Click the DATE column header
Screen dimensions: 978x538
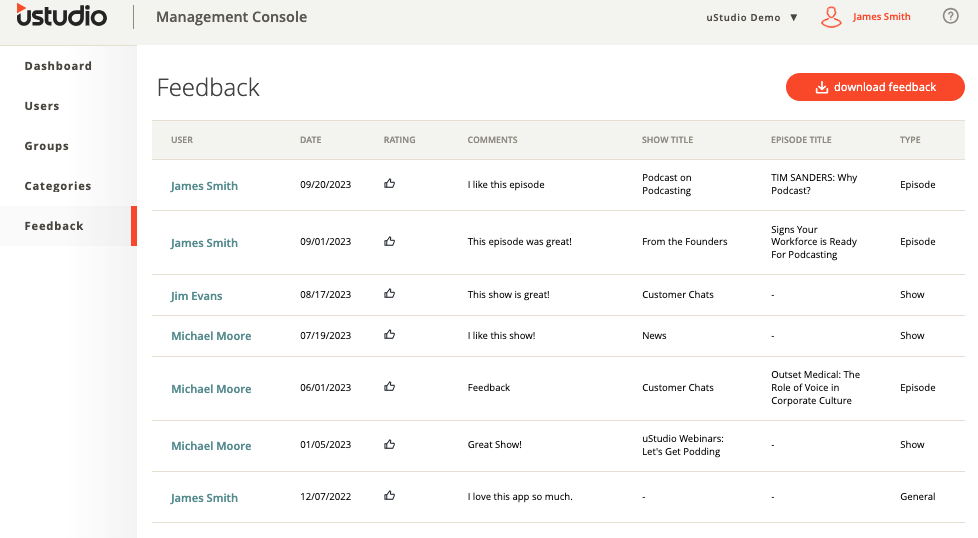[311, 140]
